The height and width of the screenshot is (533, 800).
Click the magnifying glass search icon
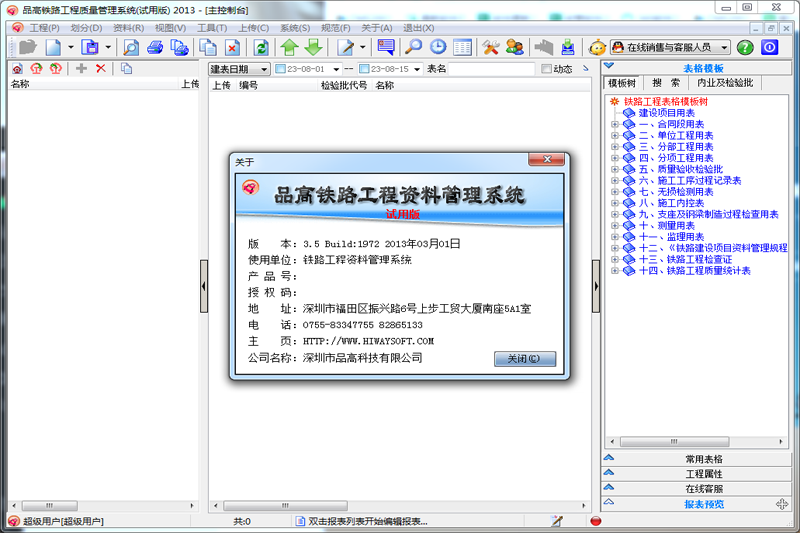413,47
